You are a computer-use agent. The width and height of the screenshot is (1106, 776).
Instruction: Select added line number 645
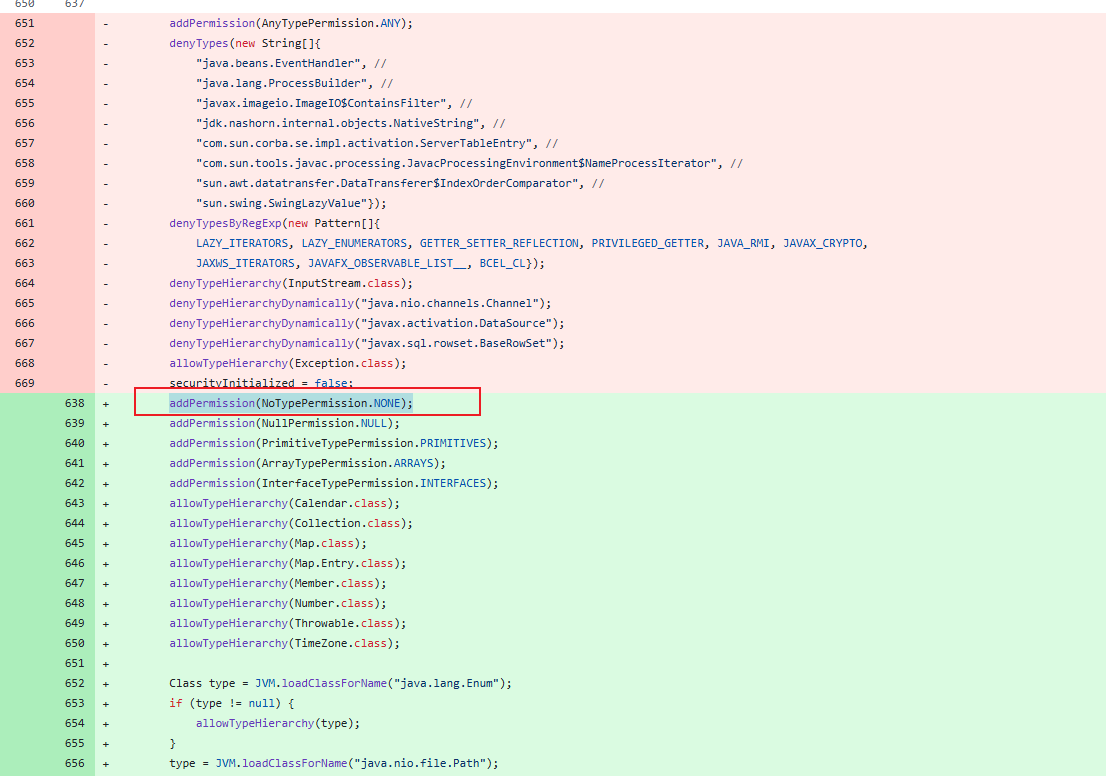pos(75,543)
